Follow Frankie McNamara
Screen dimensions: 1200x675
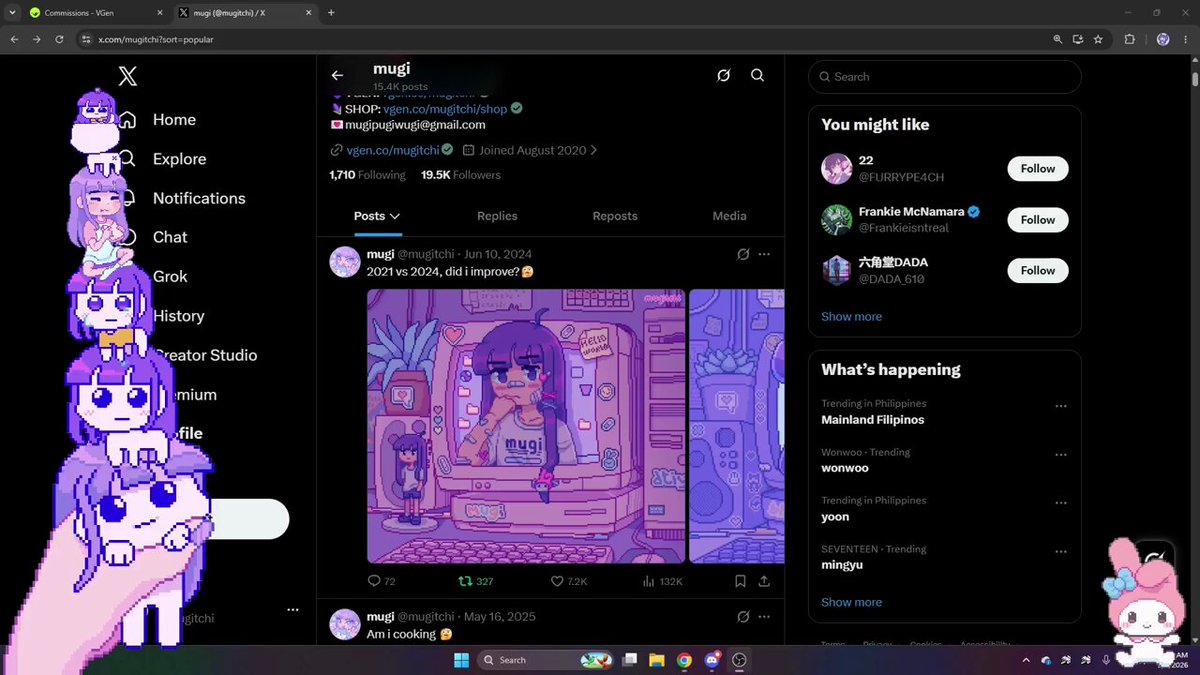click(x=1038, y=220)
